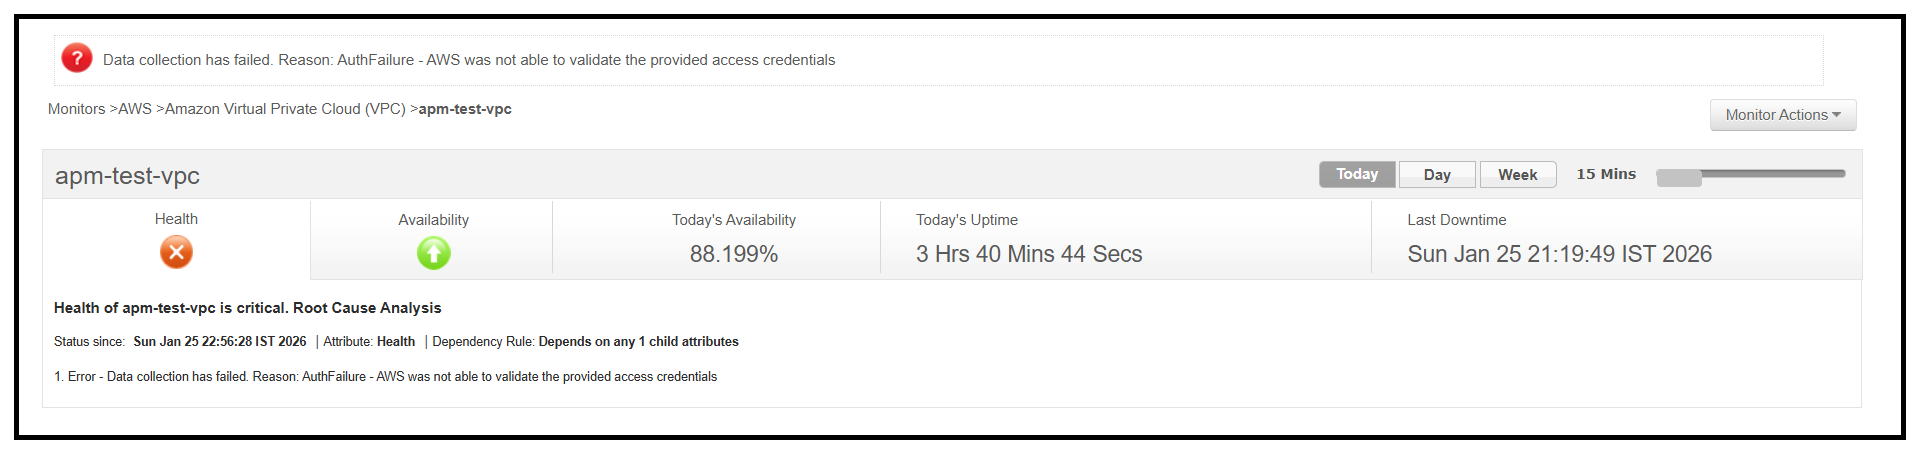1928x455 pixels.
Task: Open Amazon Virtual Private Cloud (VPC) breadcrumb
Action: (285, 109)
